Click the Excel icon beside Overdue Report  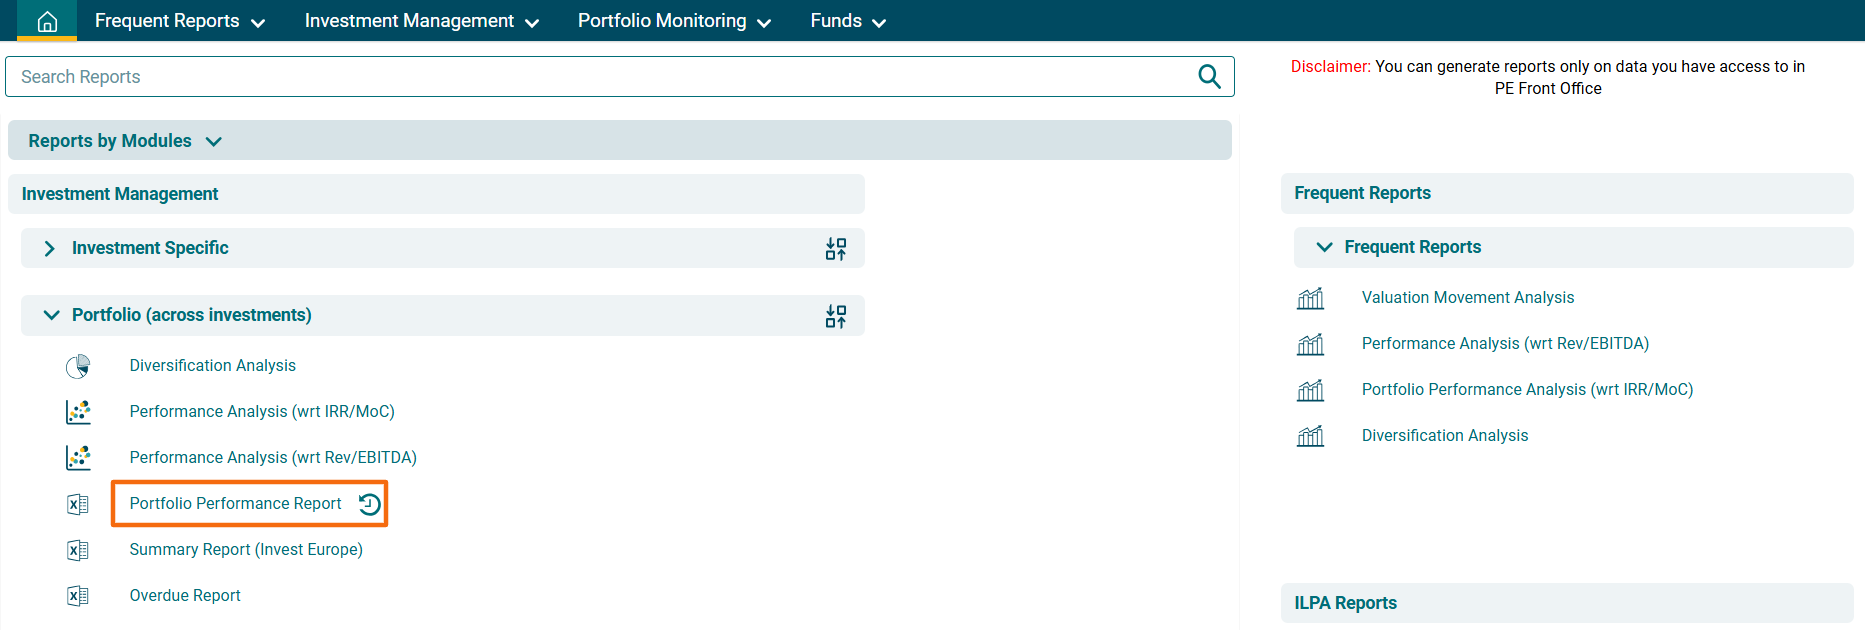(x=78, y=596)
